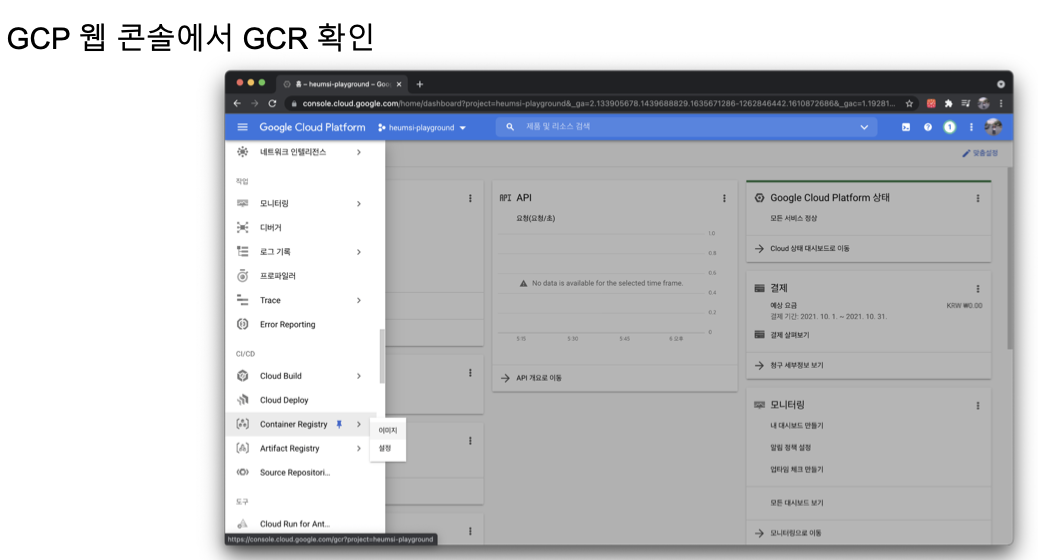This screenshot has width=1038, height=560.
Task: Click the Debugger (디버거) sidebar icon
Action: [x=242, y=227]
